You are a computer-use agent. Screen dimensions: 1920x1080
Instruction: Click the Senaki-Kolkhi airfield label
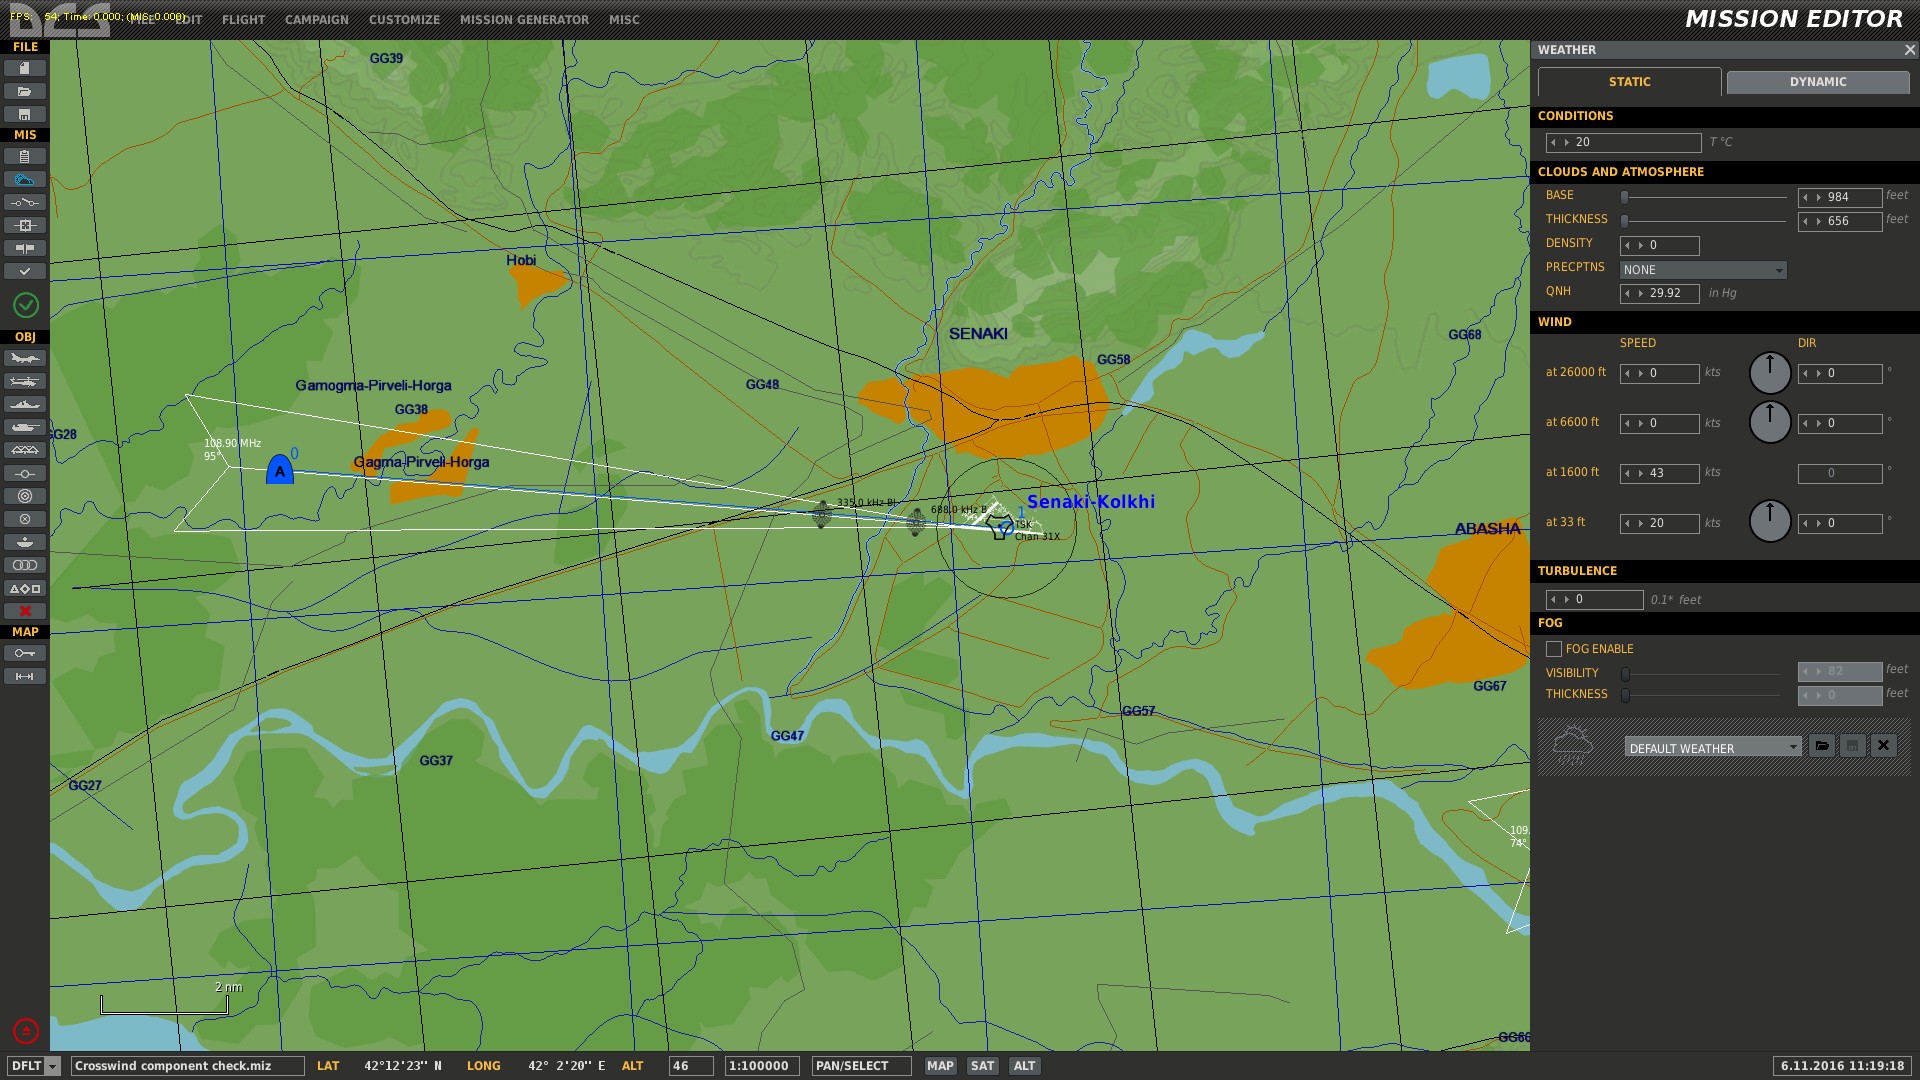coord(1091,502)
